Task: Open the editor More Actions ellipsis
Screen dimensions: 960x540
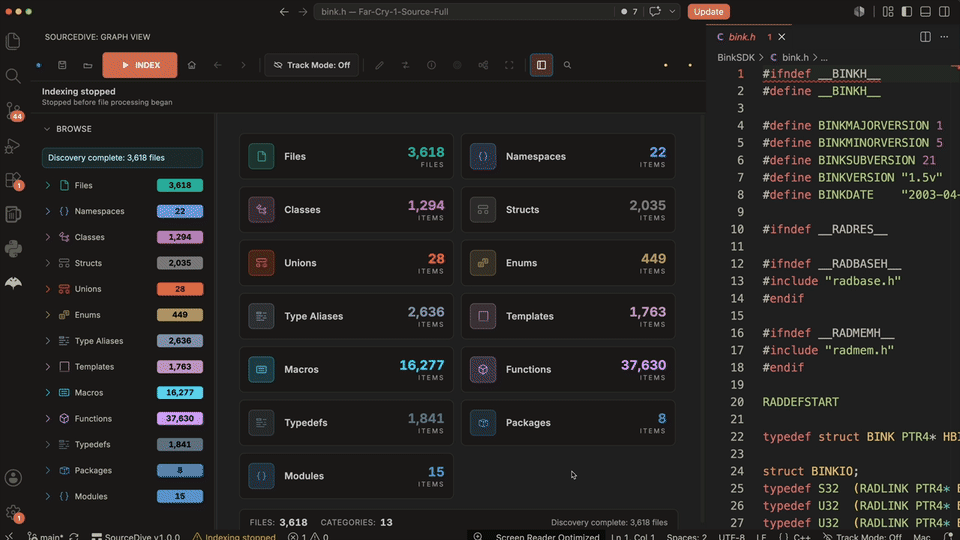Action: (944, 37)
